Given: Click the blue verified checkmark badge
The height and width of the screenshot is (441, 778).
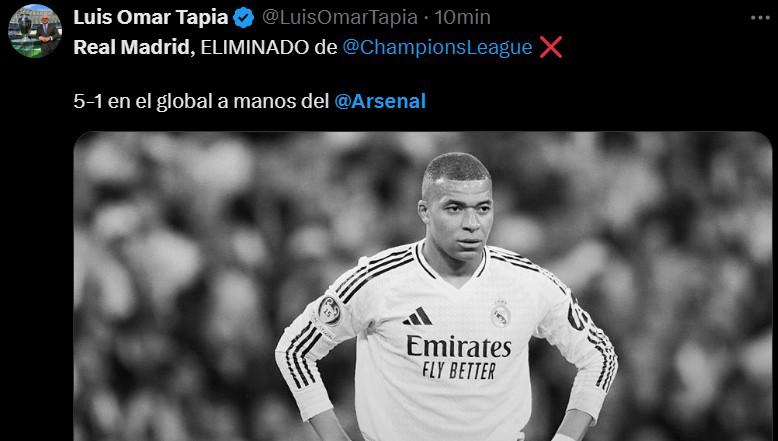Looking at the screenshot, I should [x=244, y=18].
